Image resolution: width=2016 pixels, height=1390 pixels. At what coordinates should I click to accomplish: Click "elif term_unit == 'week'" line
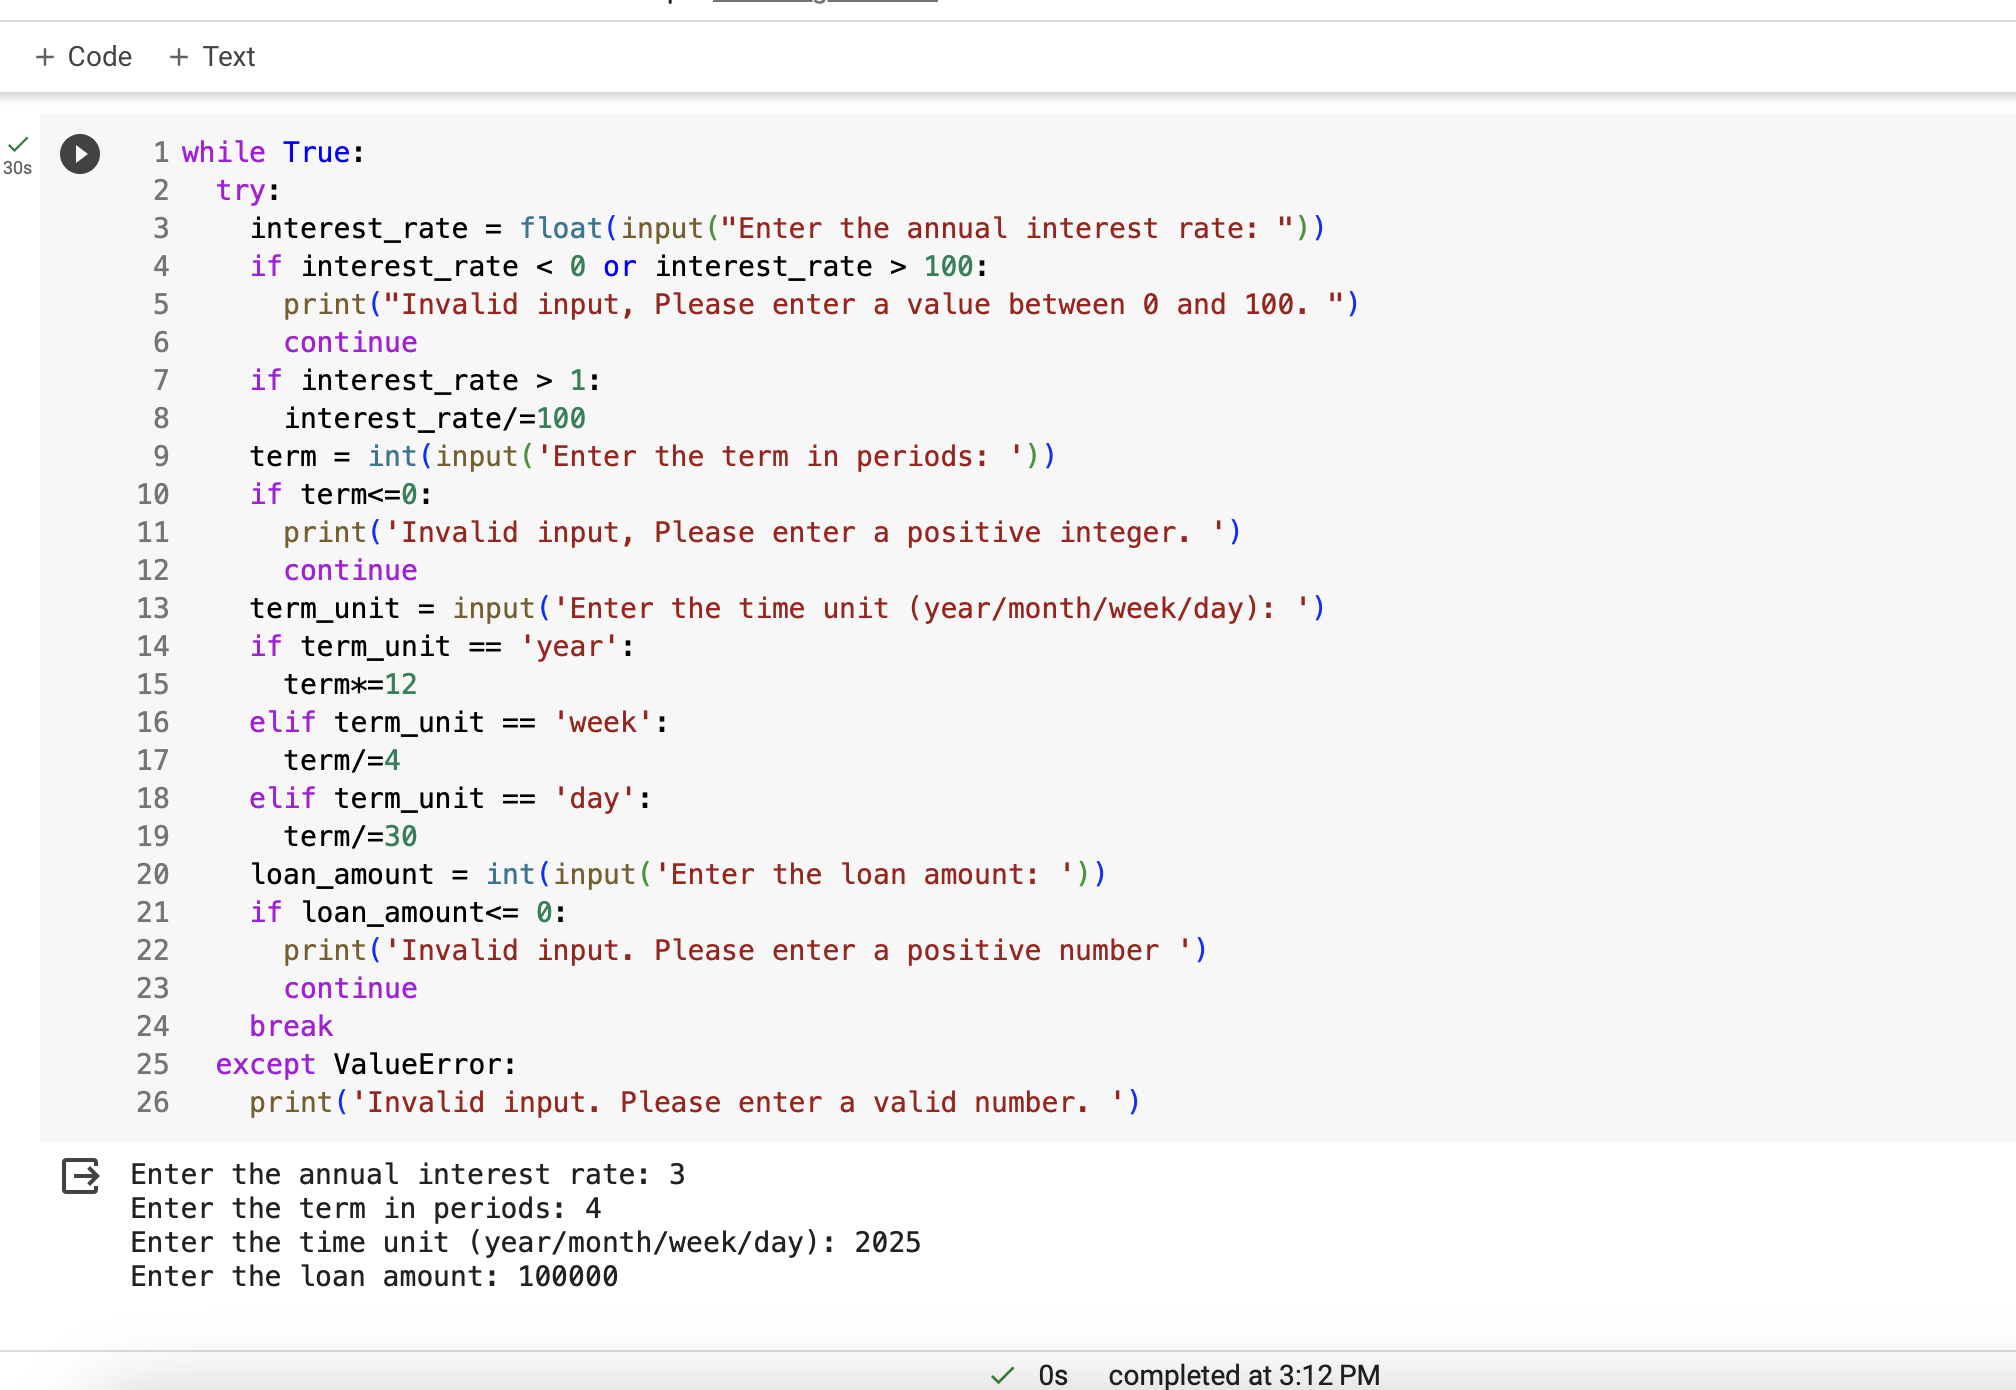tap(459, 722)
